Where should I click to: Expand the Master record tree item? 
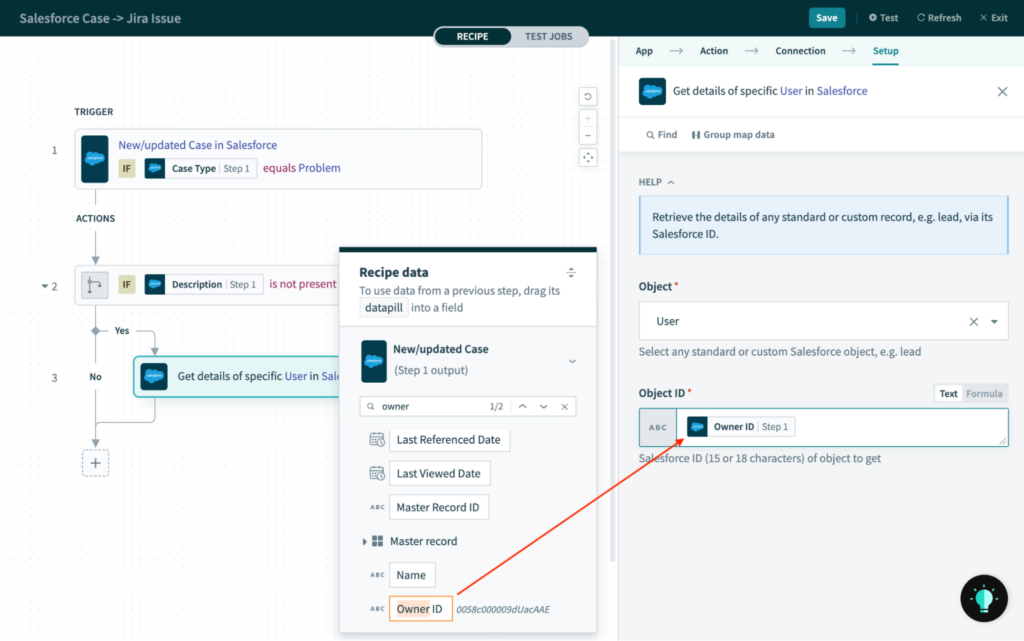click(x=366, y=541)
